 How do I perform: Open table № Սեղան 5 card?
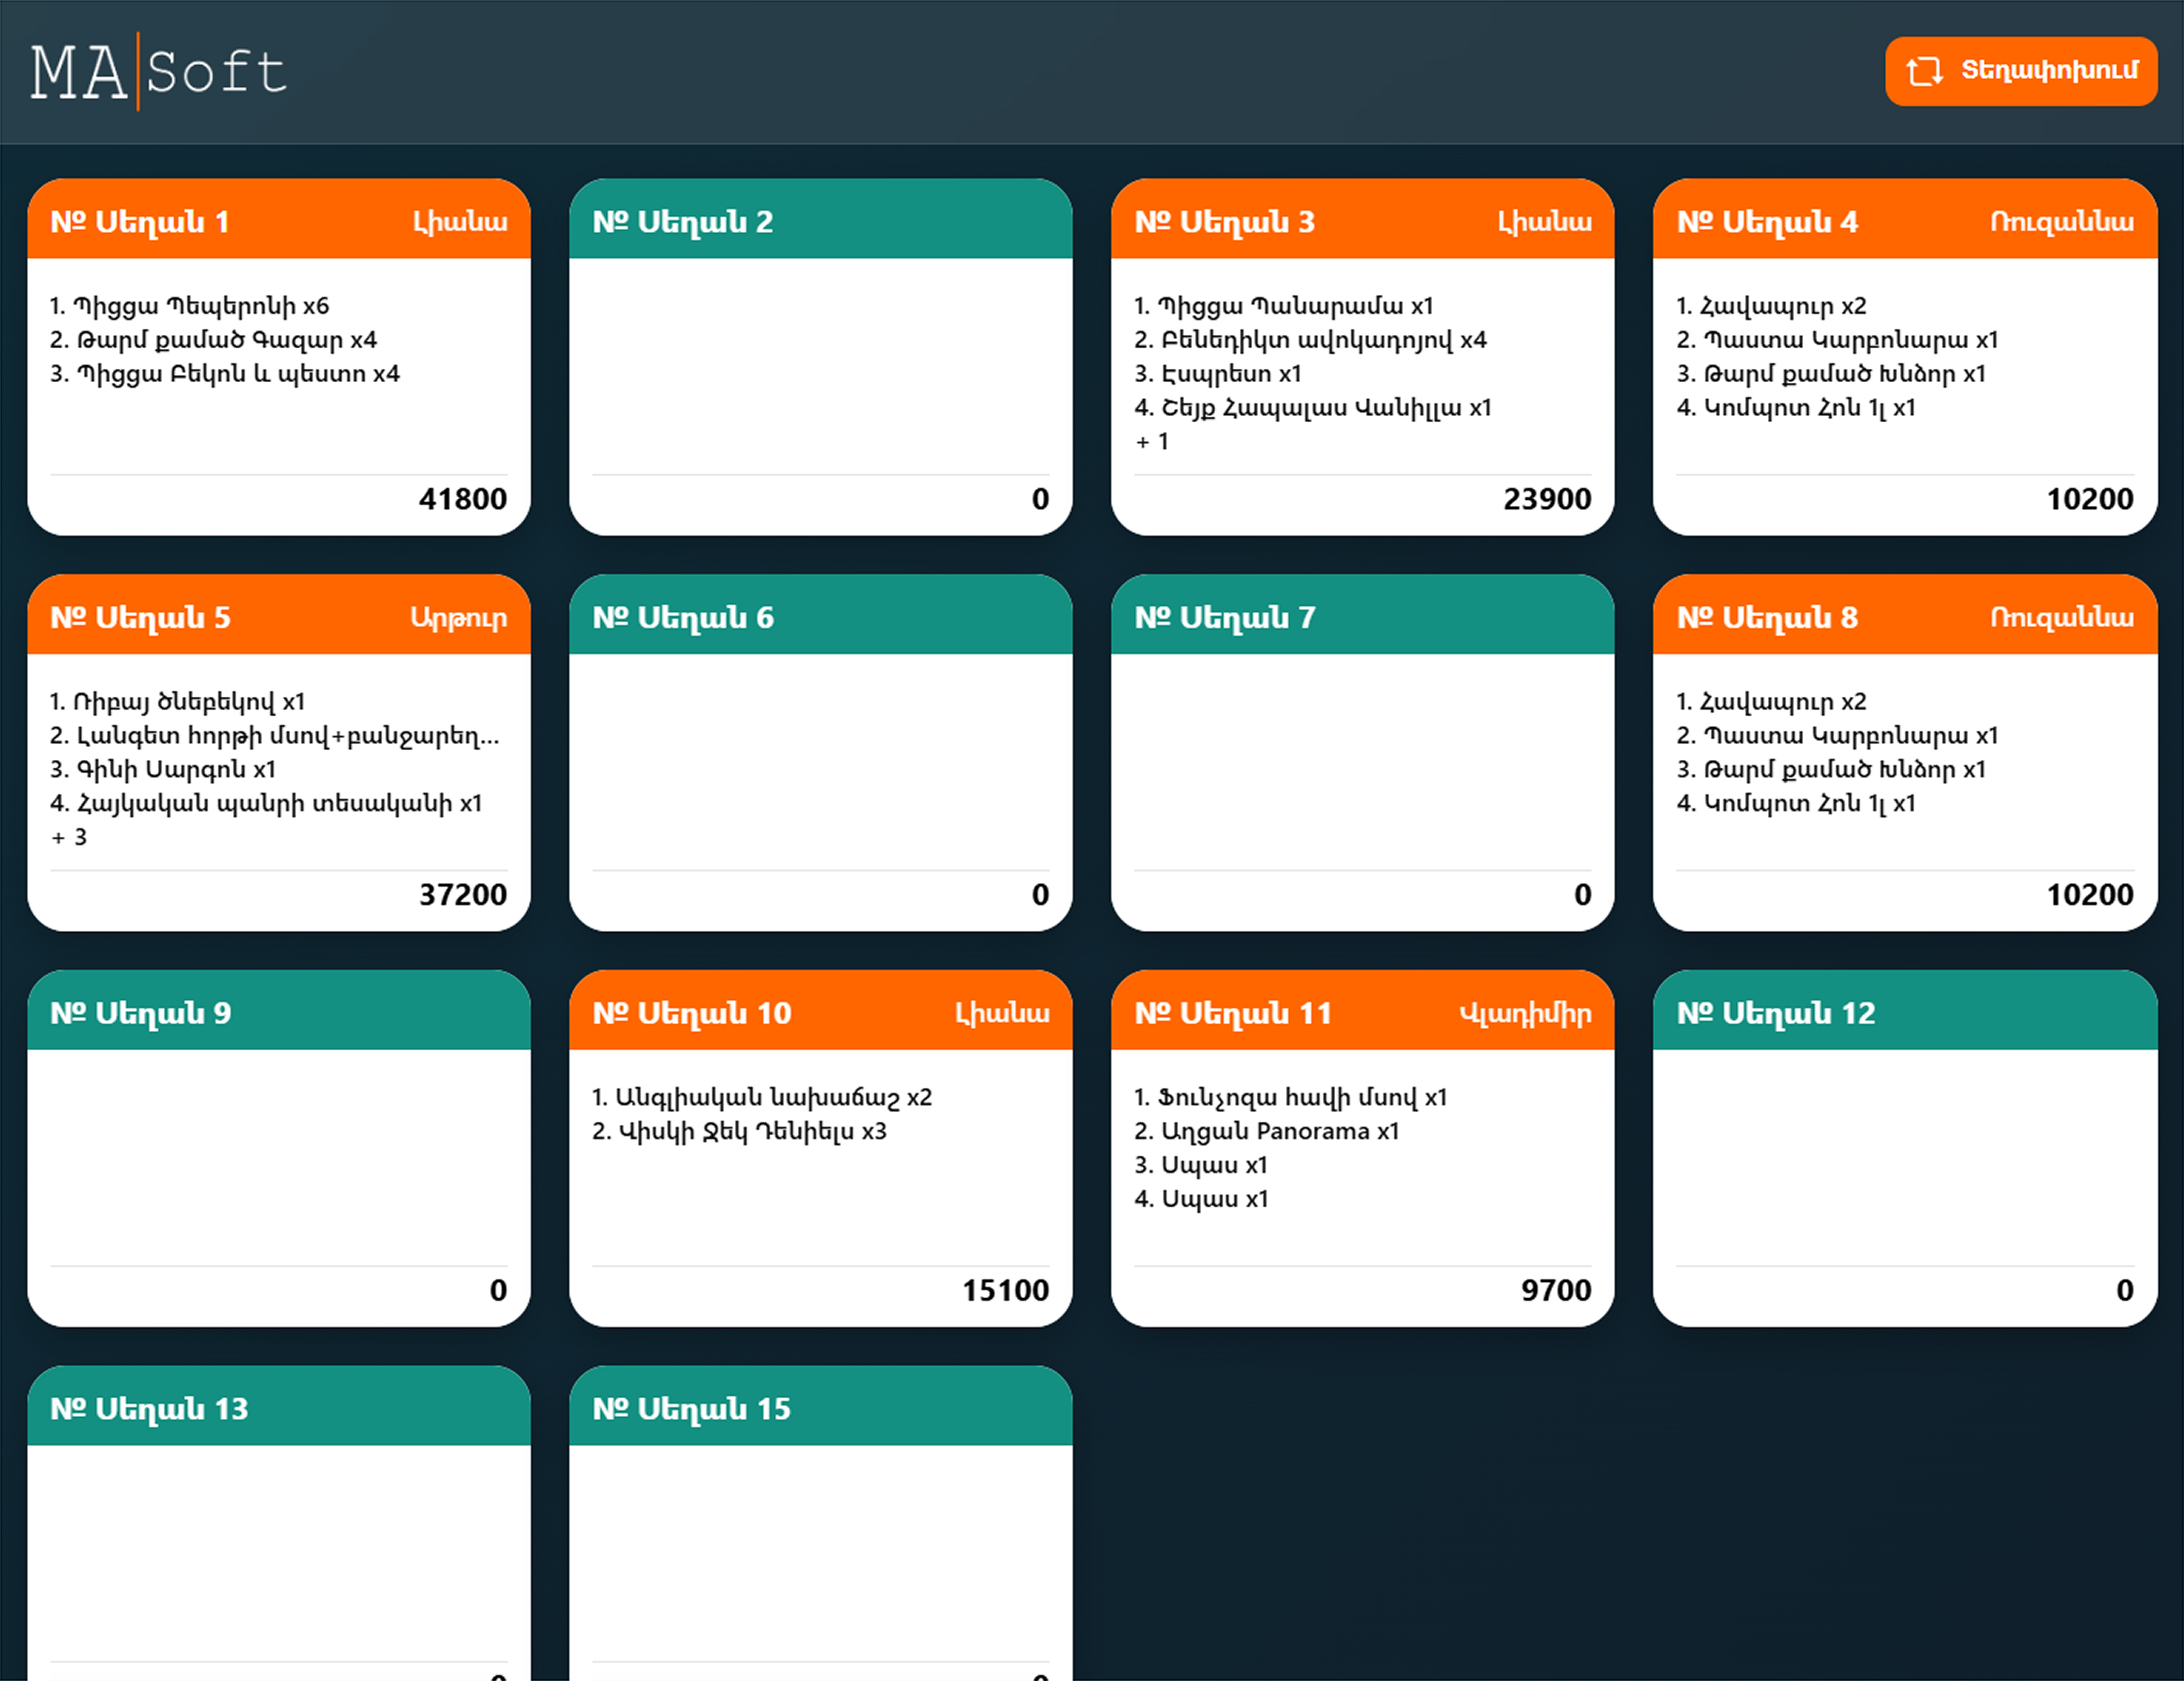pyautogui.click(x=279, y=753)
